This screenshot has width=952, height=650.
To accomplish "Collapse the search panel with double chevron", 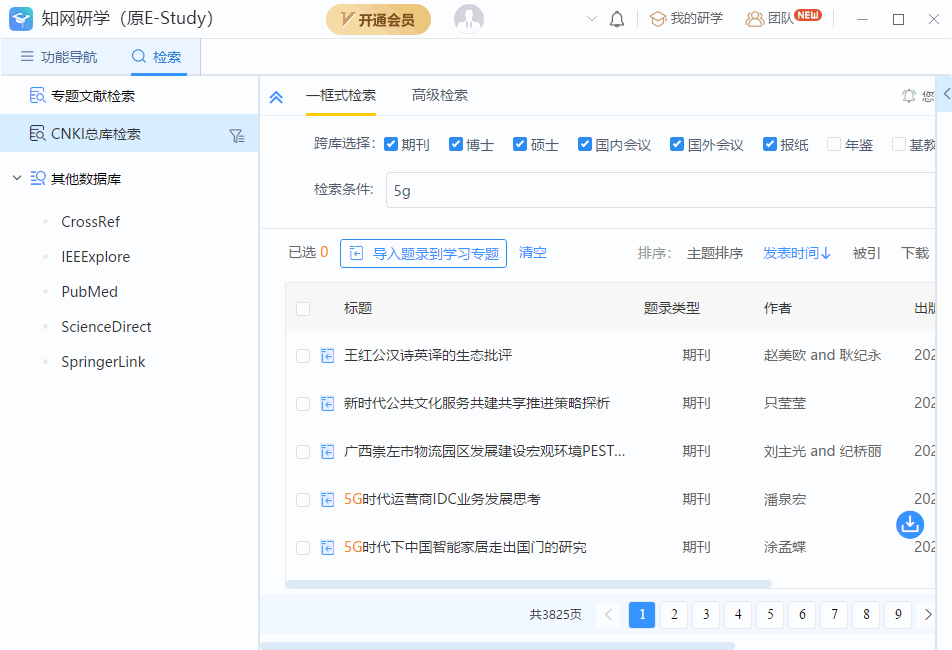I will click(276, 97).
